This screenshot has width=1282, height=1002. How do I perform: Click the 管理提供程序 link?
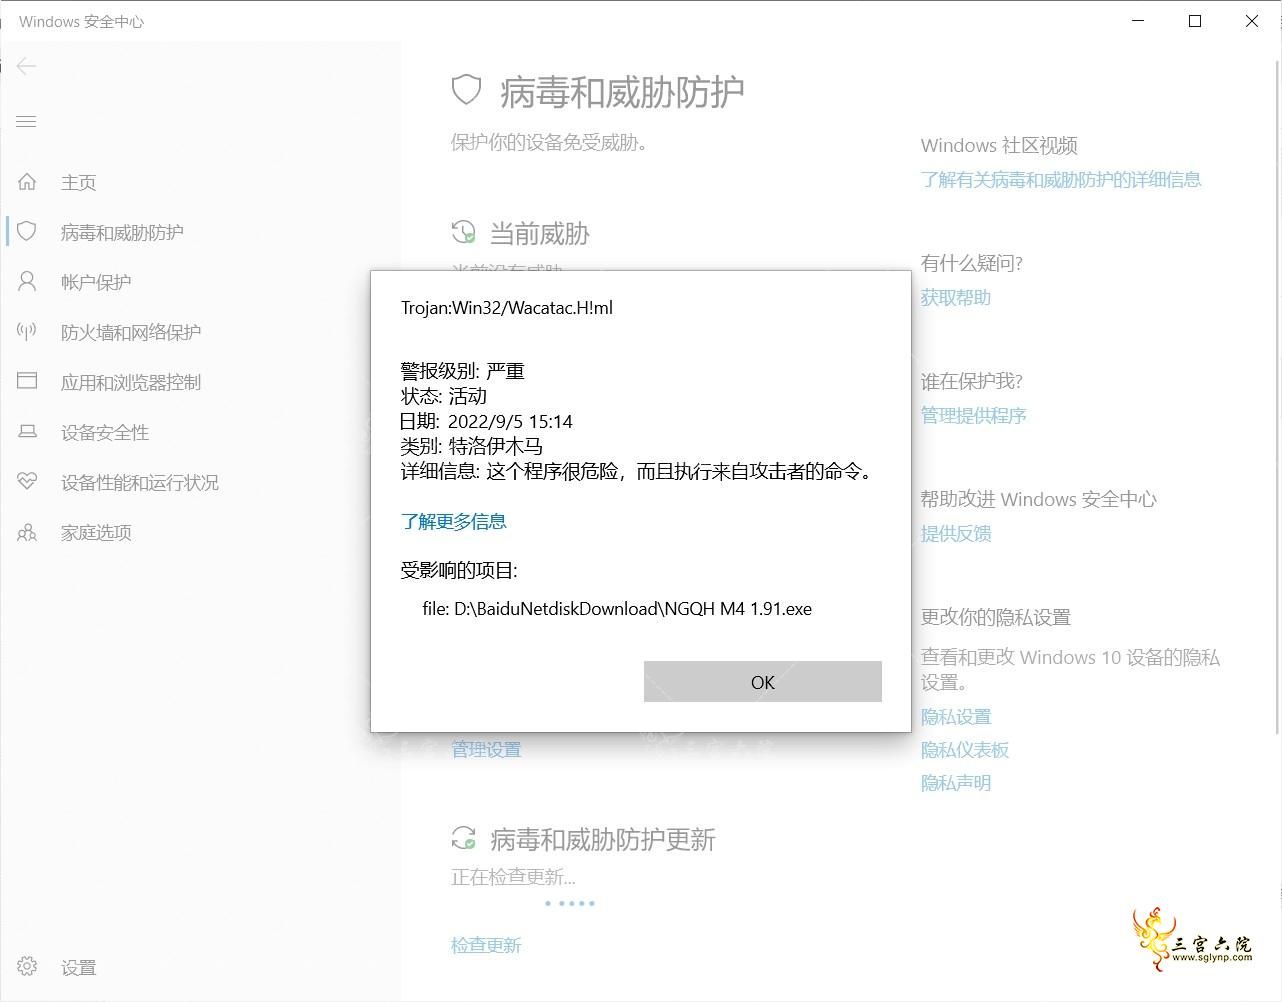point(974,415)
